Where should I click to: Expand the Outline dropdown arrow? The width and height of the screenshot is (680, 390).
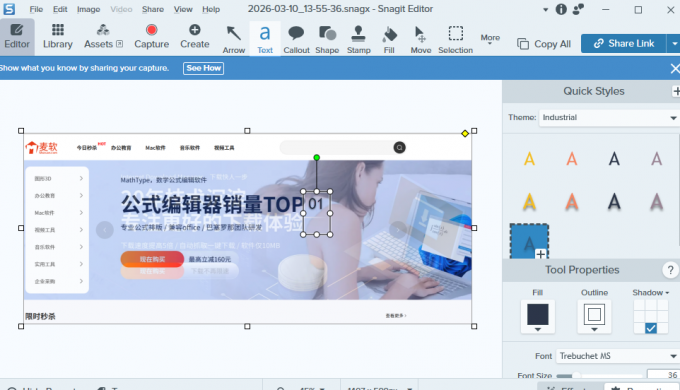click(594, 330)
